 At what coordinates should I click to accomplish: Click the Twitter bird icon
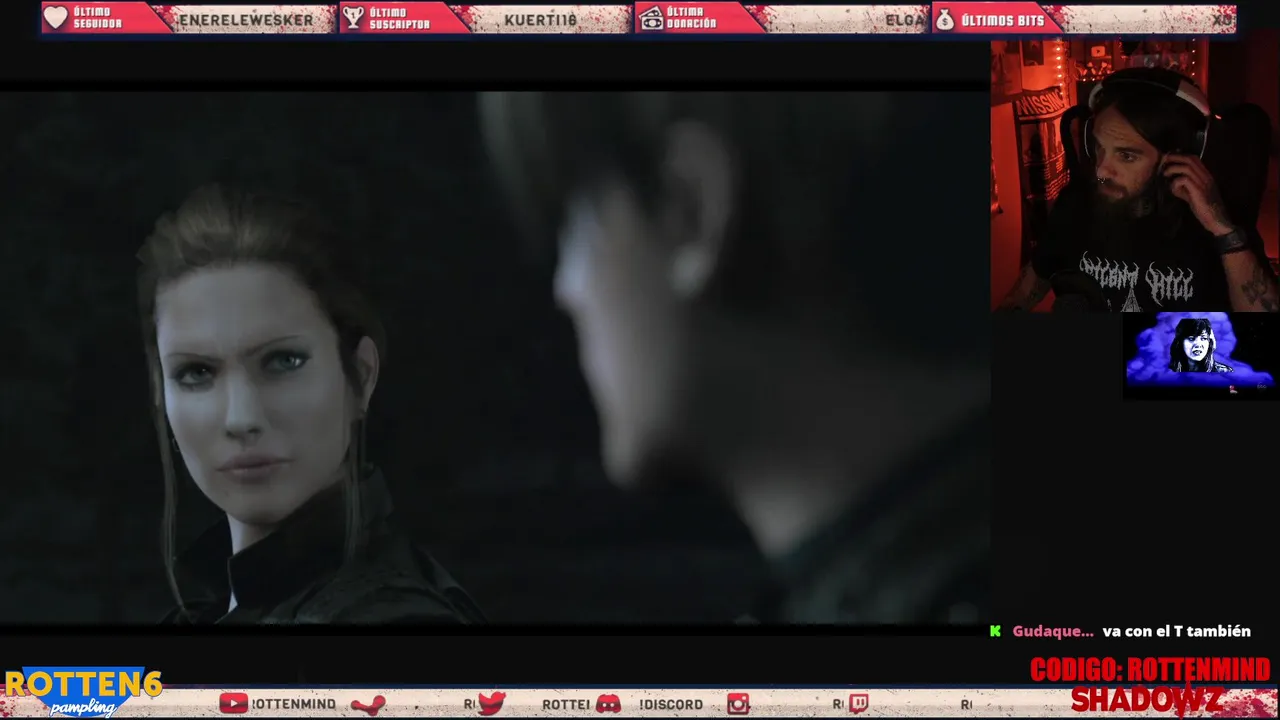coord(491,704)
